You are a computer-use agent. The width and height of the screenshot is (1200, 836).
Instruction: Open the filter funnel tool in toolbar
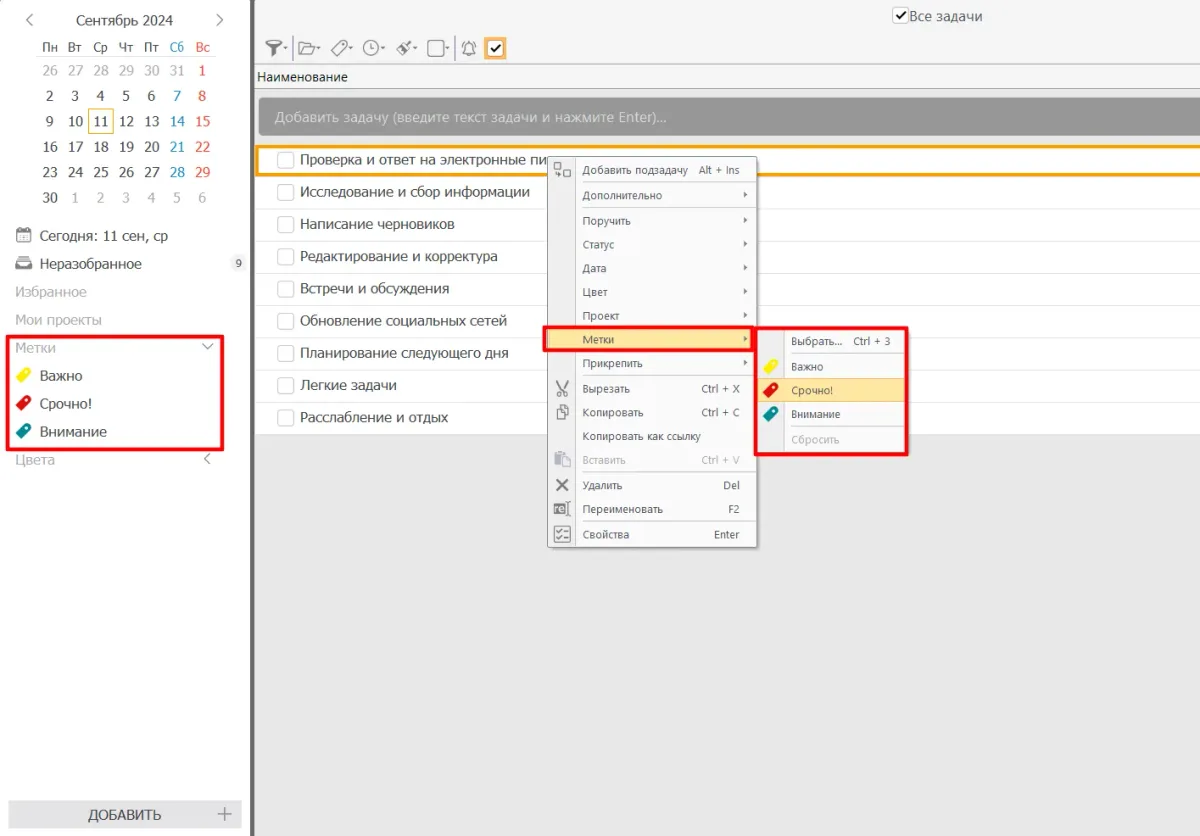point(273,48)
